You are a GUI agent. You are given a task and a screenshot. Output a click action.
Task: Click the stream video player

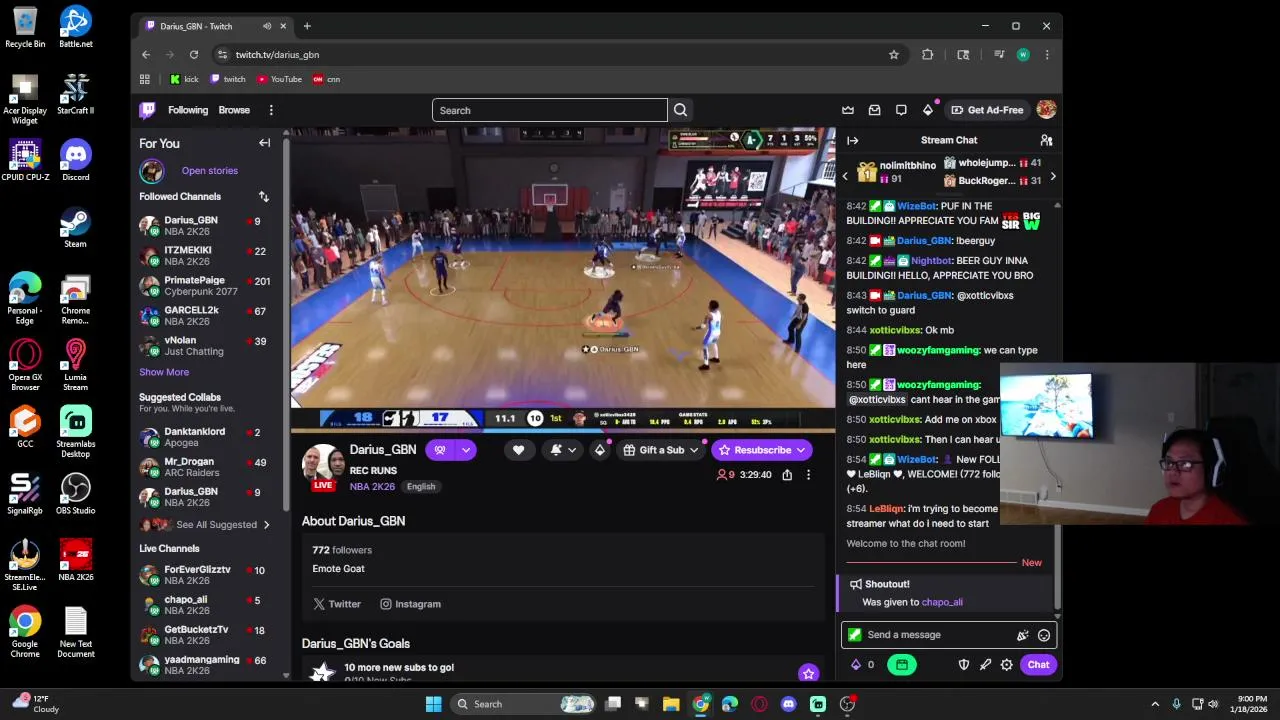tap(563, 280)
